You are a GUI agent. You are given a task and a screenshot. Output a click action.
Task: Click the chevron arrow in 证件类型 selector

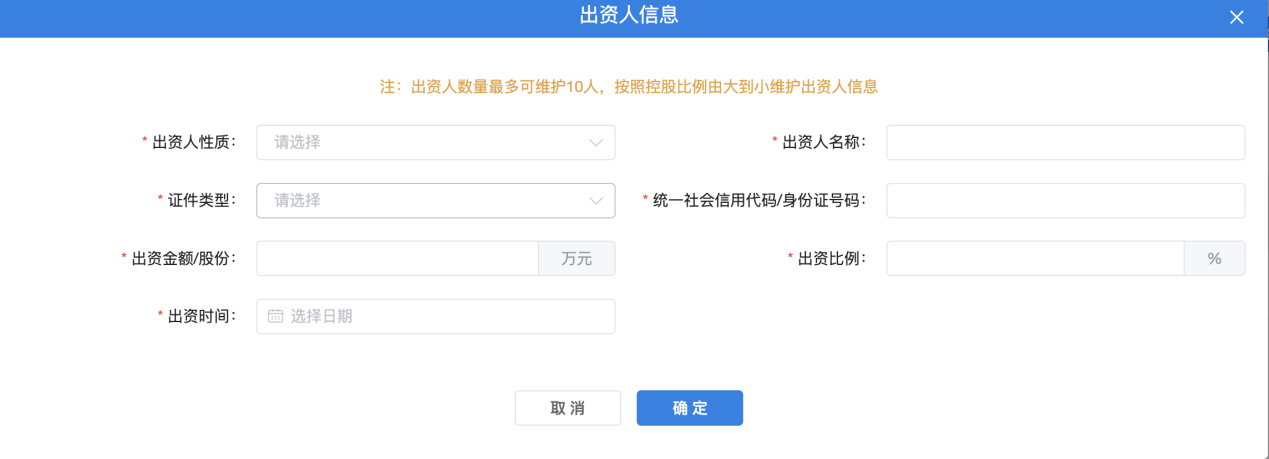click(597, 201)
